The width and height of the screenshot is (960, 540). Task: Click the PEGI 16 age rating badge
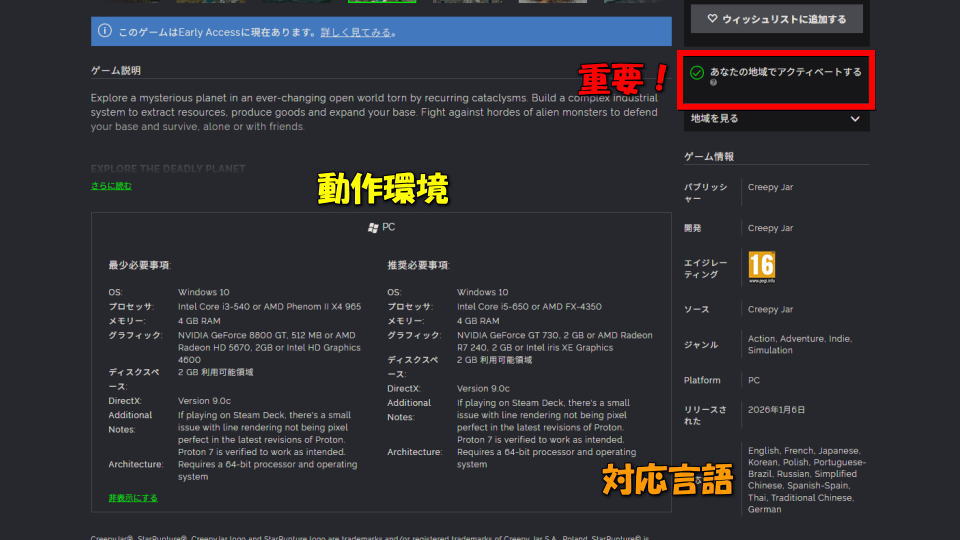[x=761, y=267]
